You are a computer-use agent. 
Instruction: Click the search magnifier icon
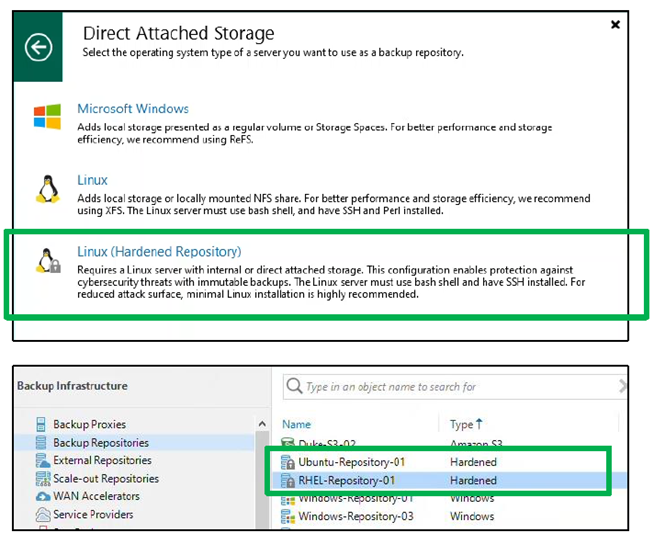pos(294,386)
